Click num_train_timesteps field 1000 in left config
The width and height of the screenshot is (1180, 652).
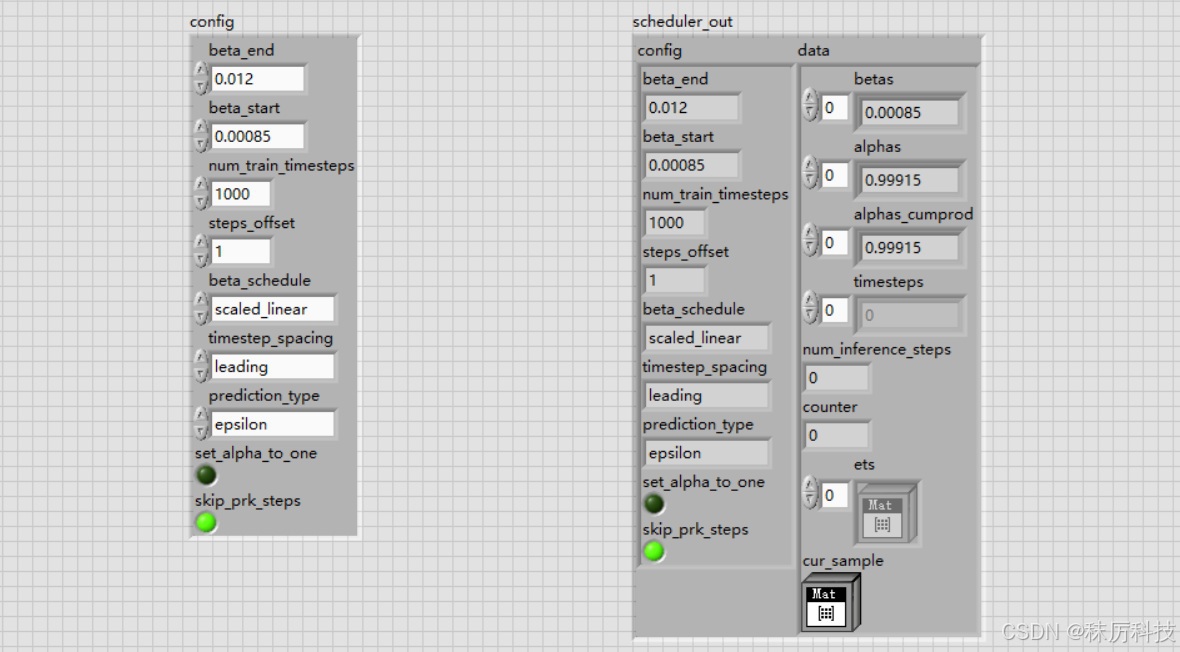[240, 193]
